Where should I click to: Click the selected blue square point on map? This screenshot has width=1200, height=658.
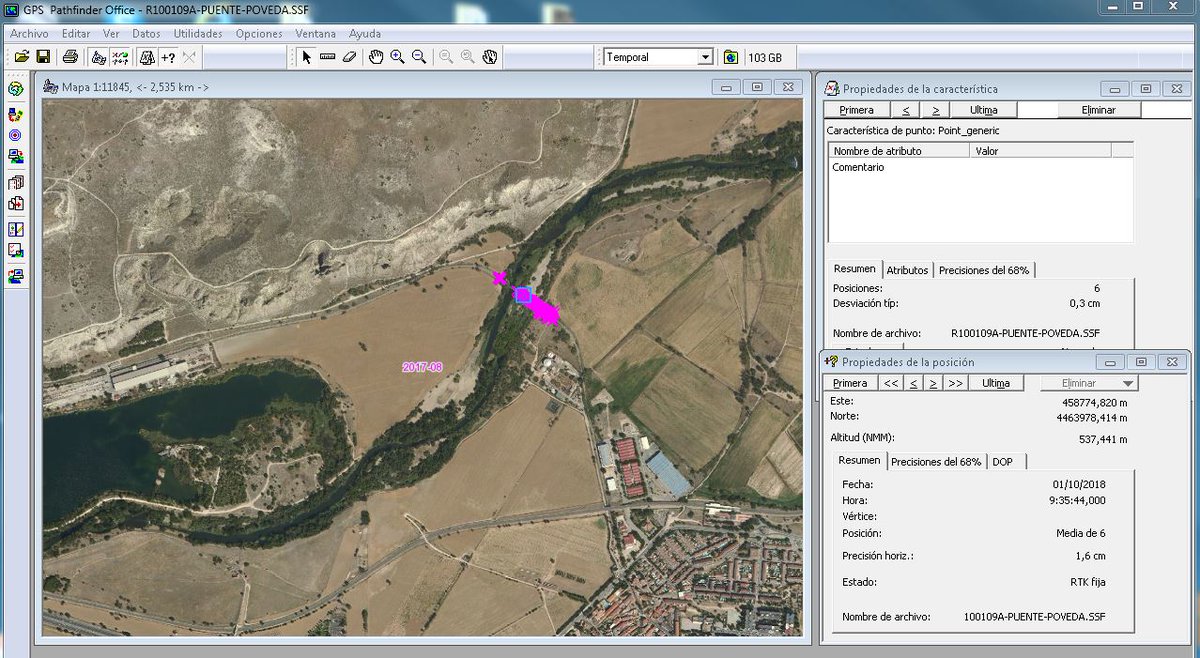522,294
